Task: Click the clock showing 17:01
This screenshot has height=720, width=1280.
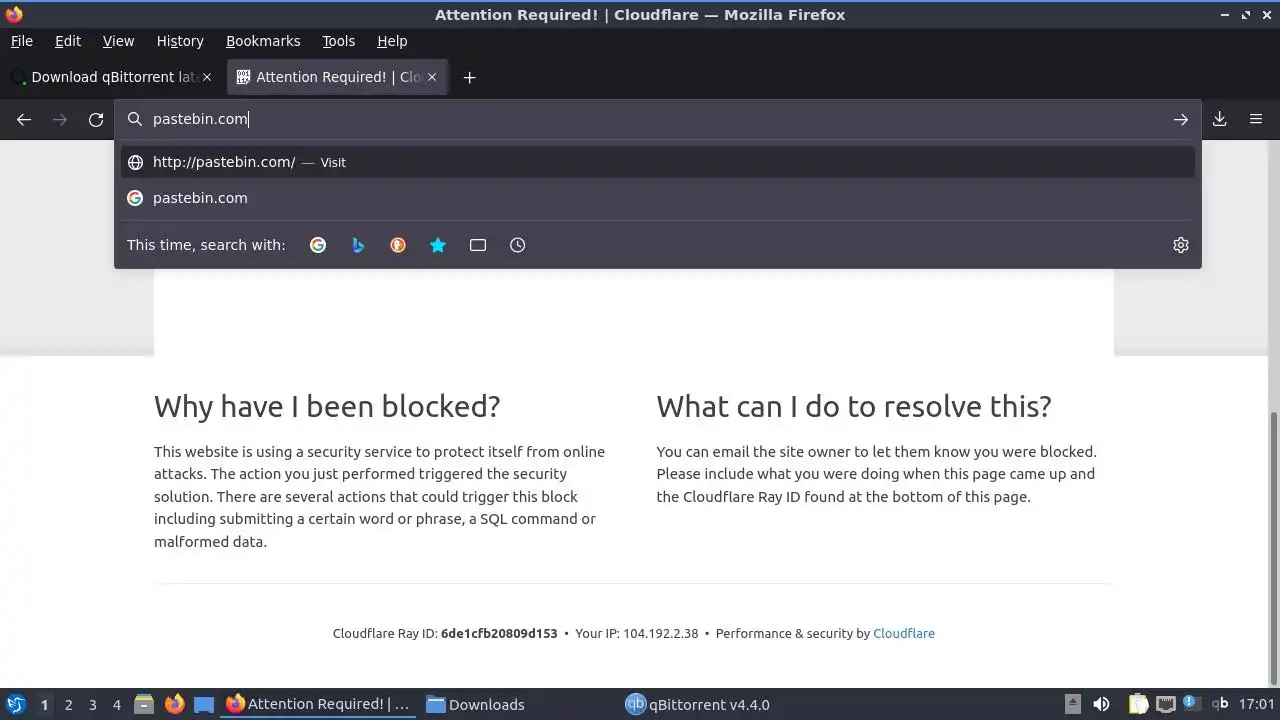Action: coord(1257,704)
